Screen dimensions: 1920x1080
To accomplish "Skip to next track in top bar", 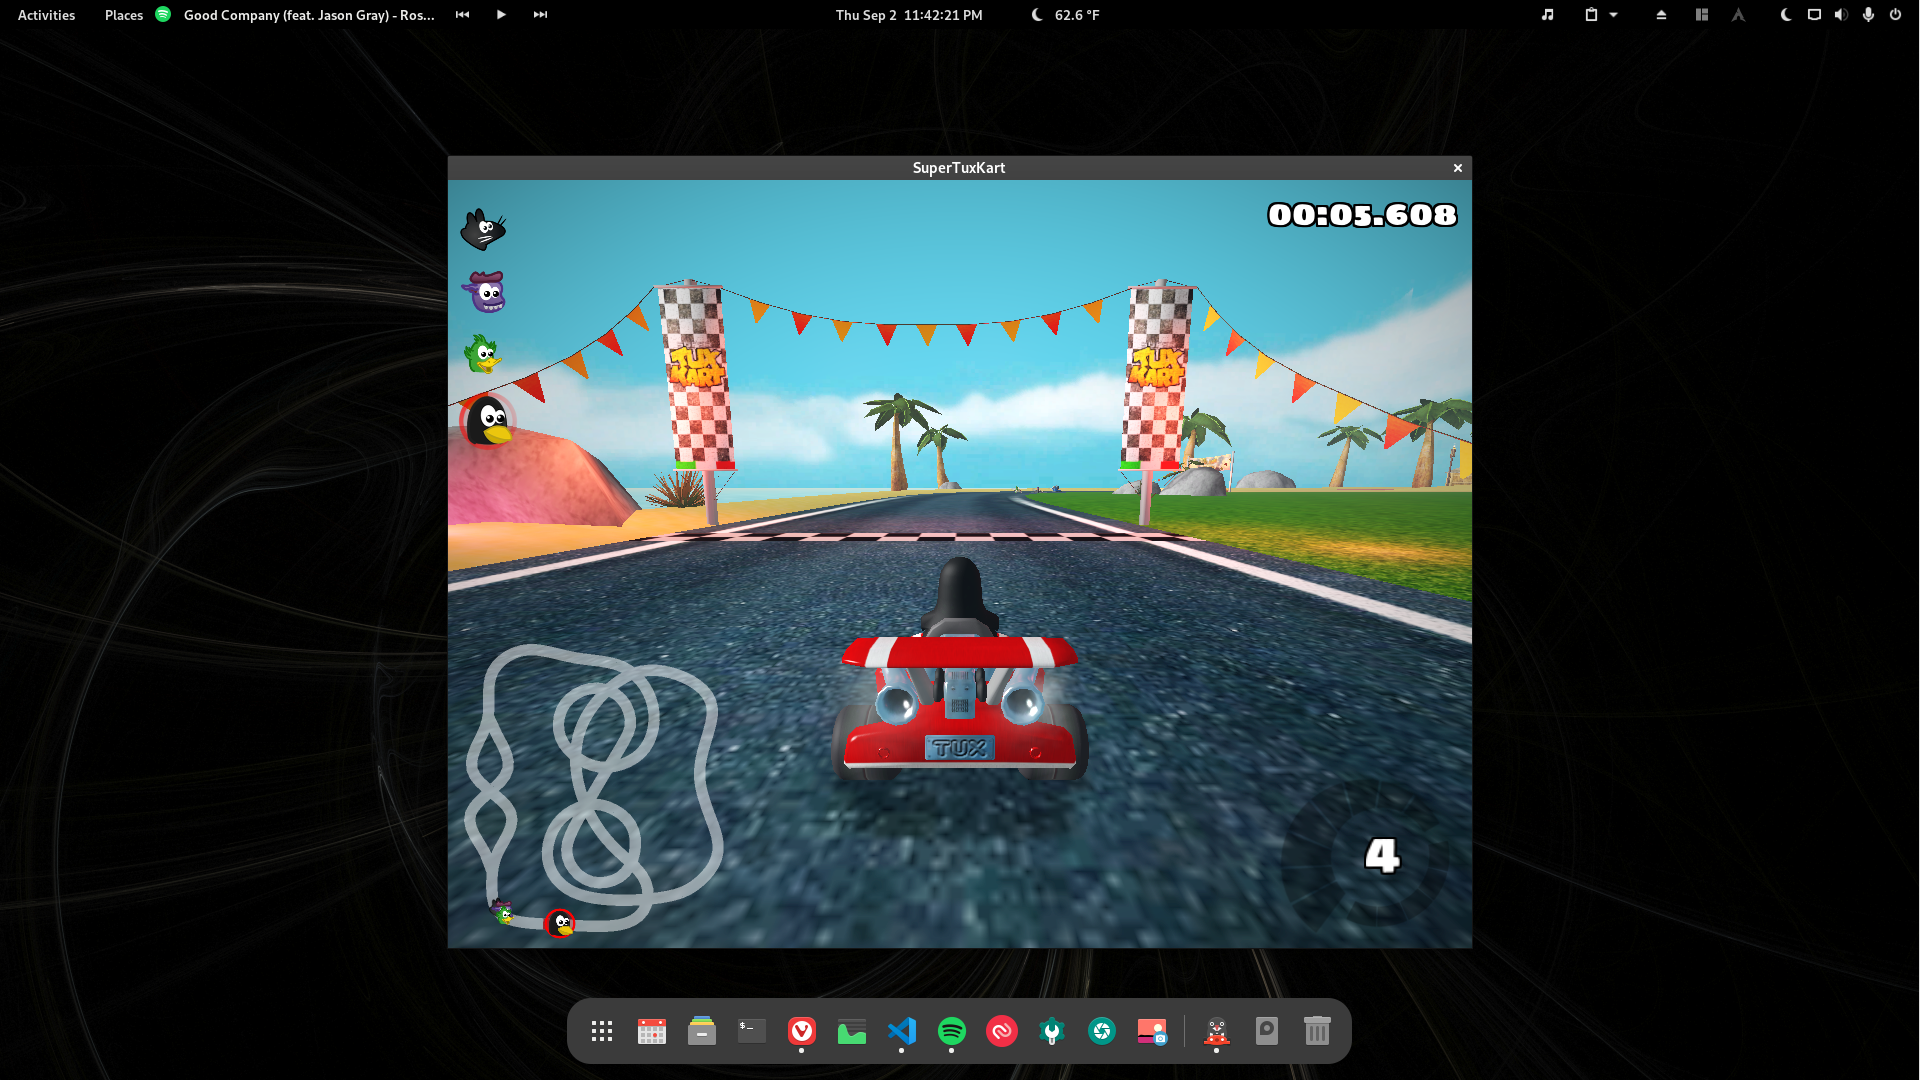I will (x=540, y=15).
